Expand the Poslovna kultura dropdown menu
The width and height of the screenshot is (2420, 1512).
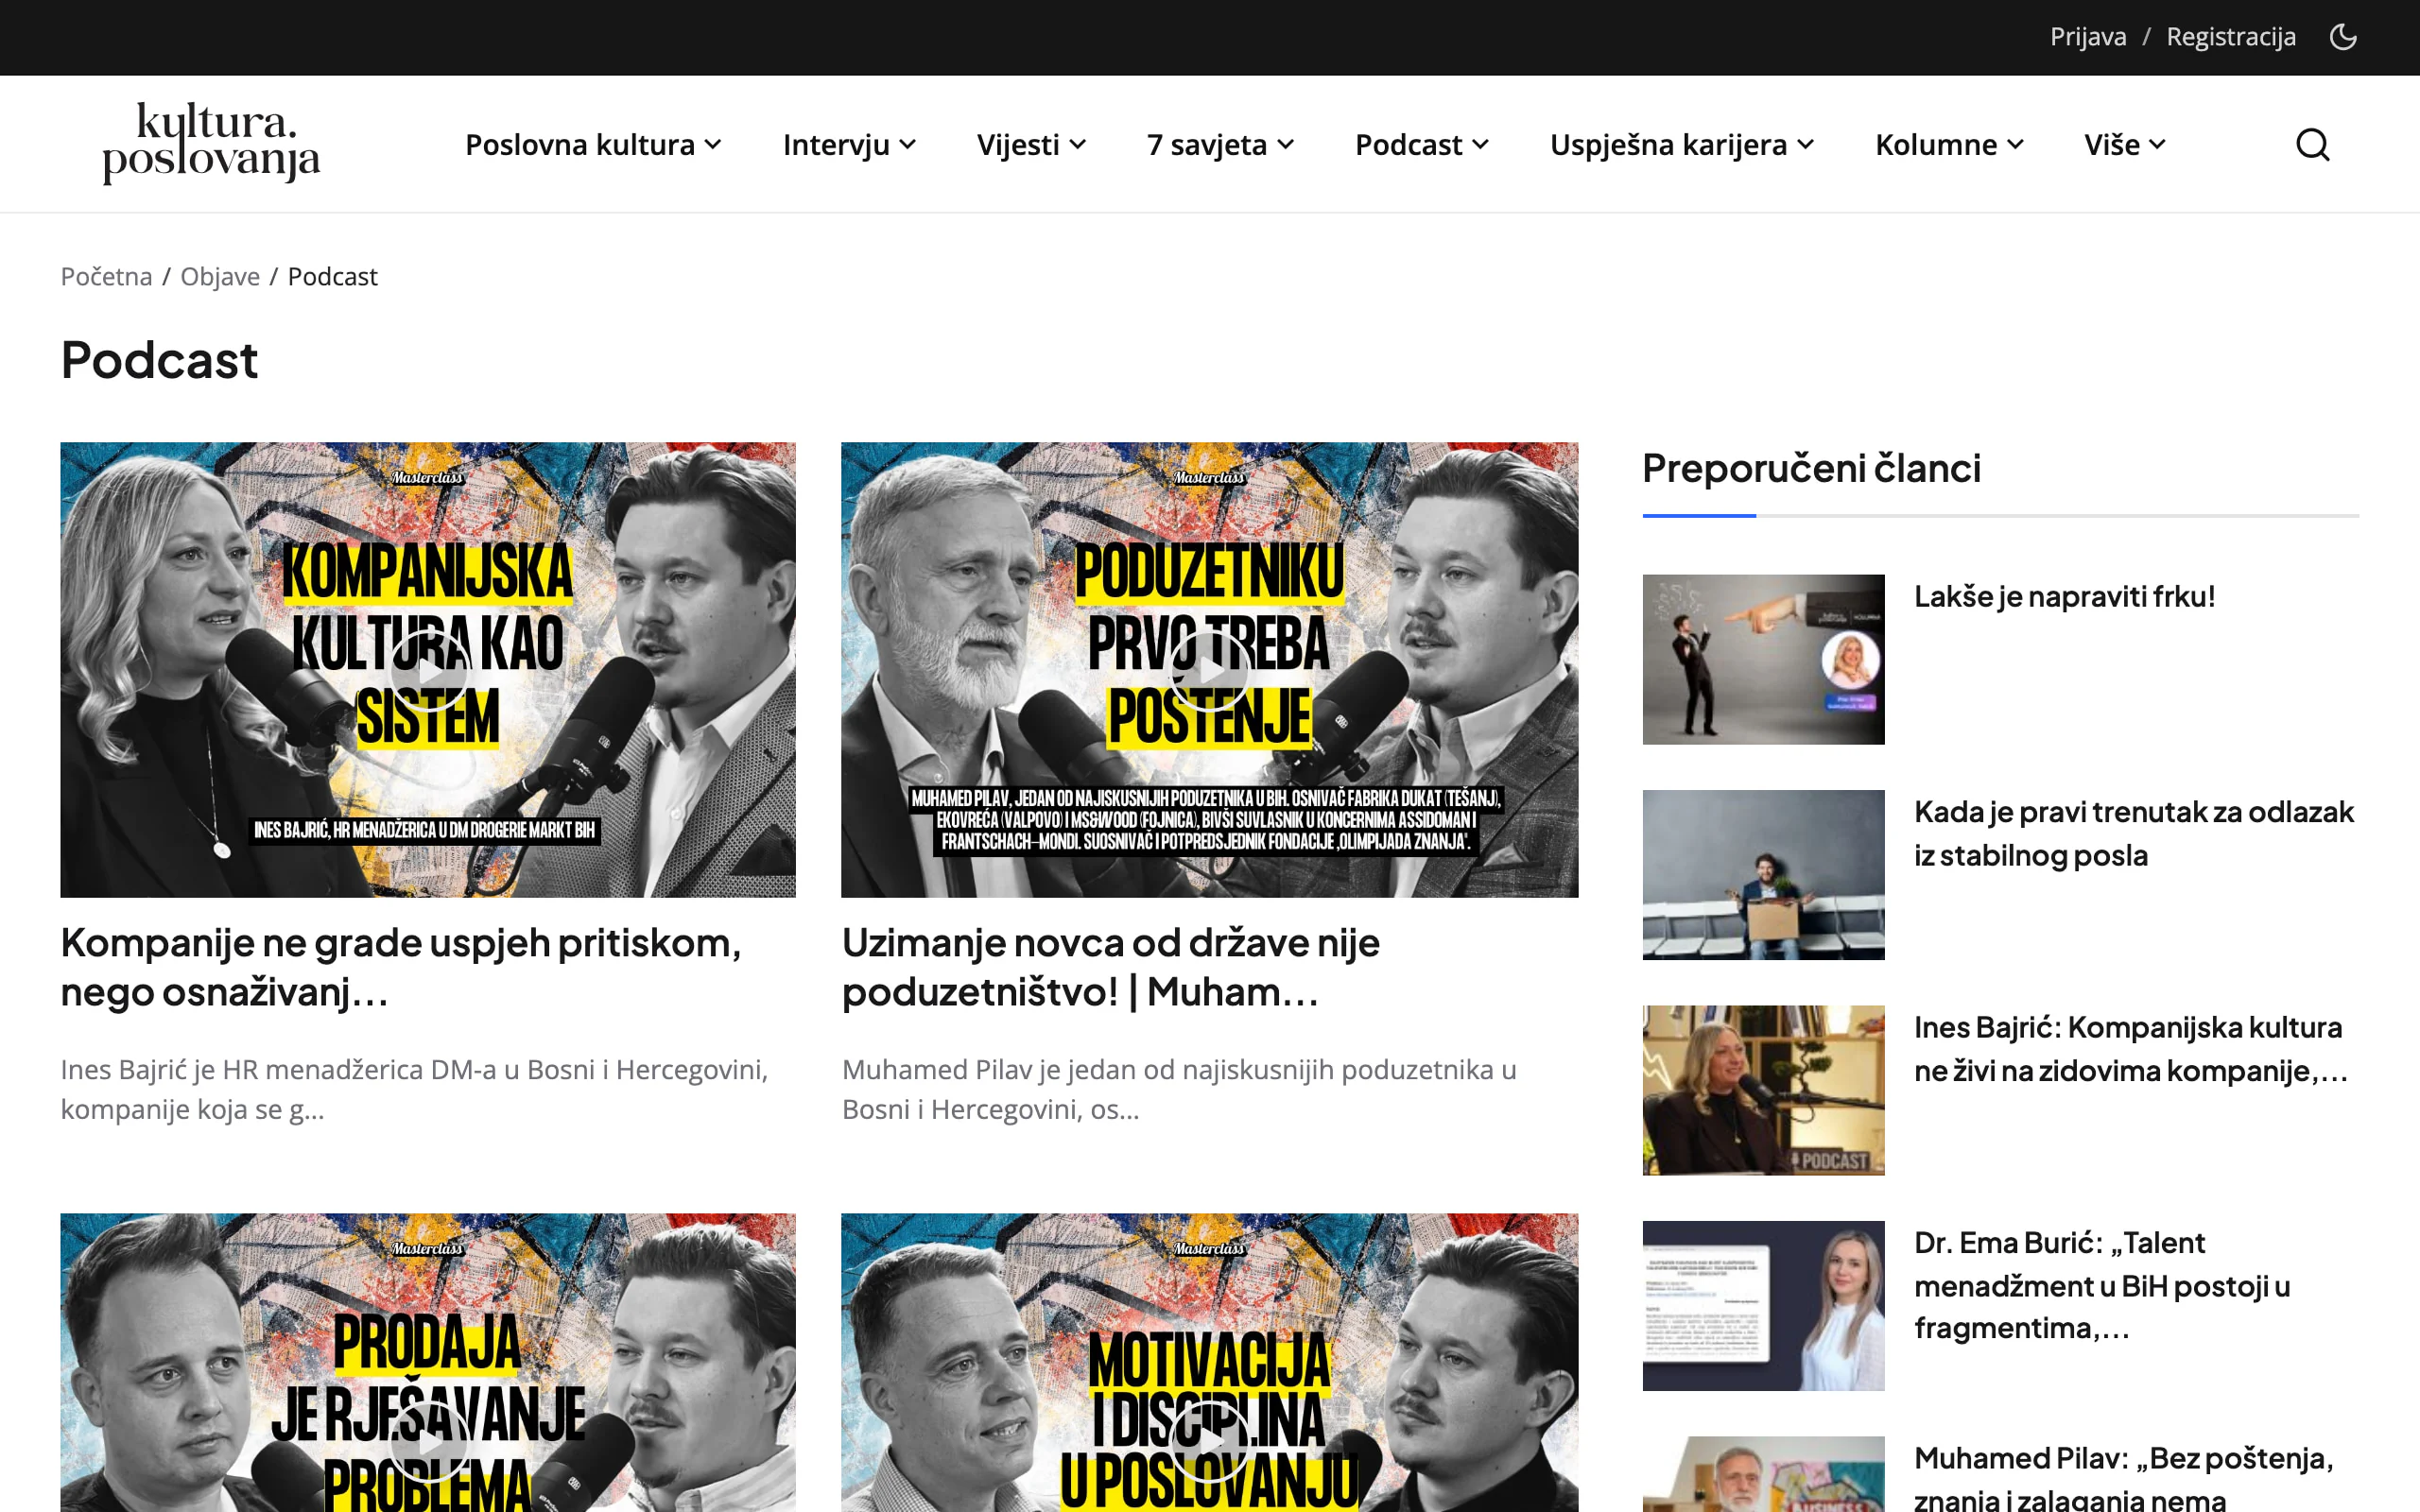[x=593, y=144]
